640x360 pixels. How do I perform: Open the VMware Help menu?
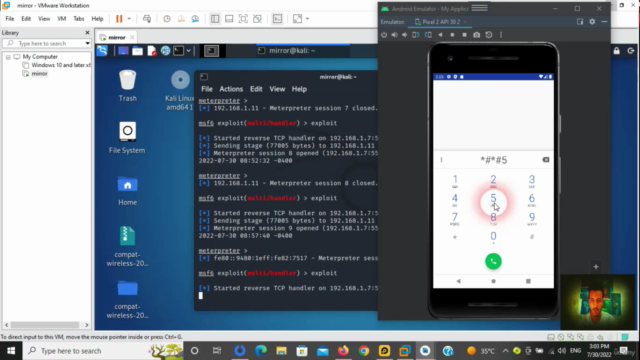[97, 19]
